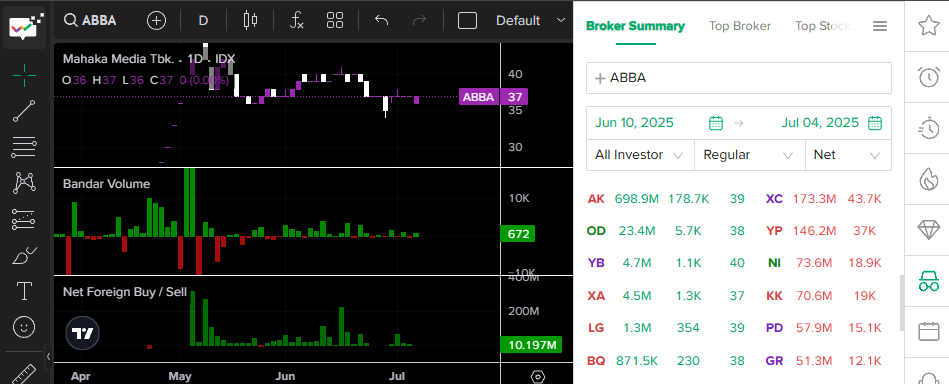Screen dimensions: 949x384
Task: Toggle the fullscreen square checkbox in toolbar
Action: click(467, 21)
